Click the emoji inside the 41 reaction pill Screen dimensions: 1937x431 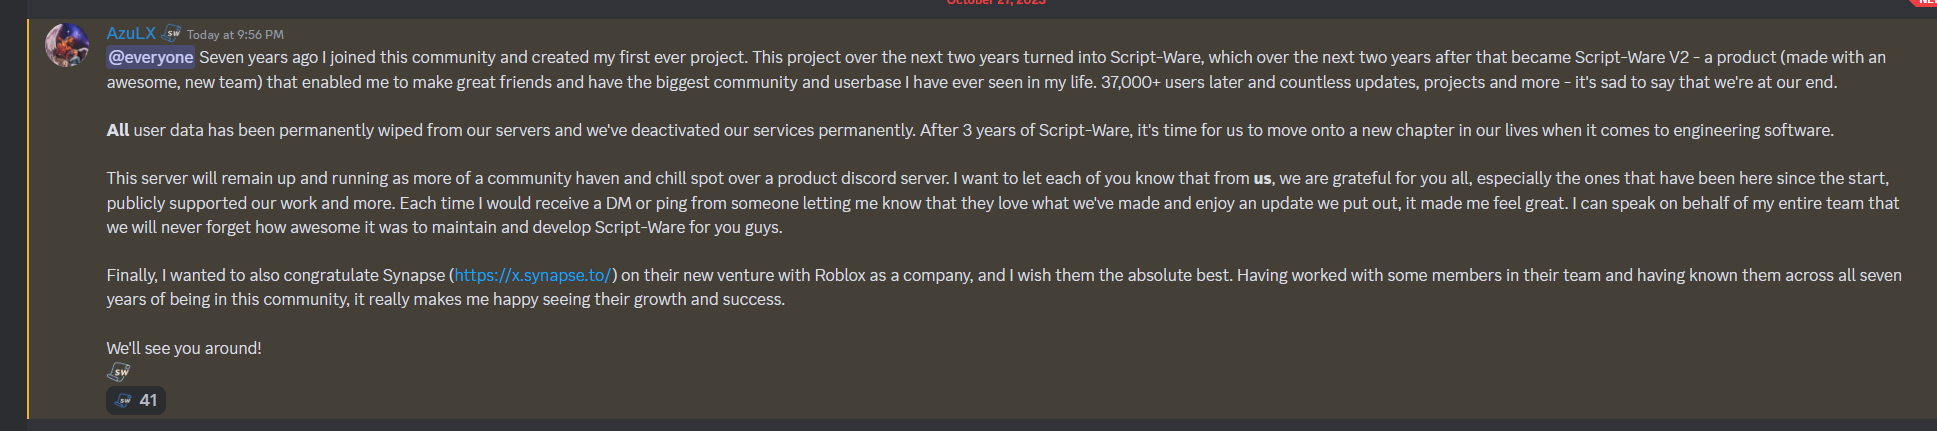click(x=123, y=400)
